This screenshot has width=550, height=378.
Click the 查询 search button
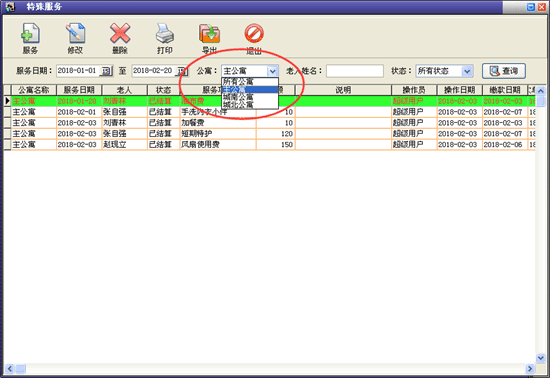504,71
